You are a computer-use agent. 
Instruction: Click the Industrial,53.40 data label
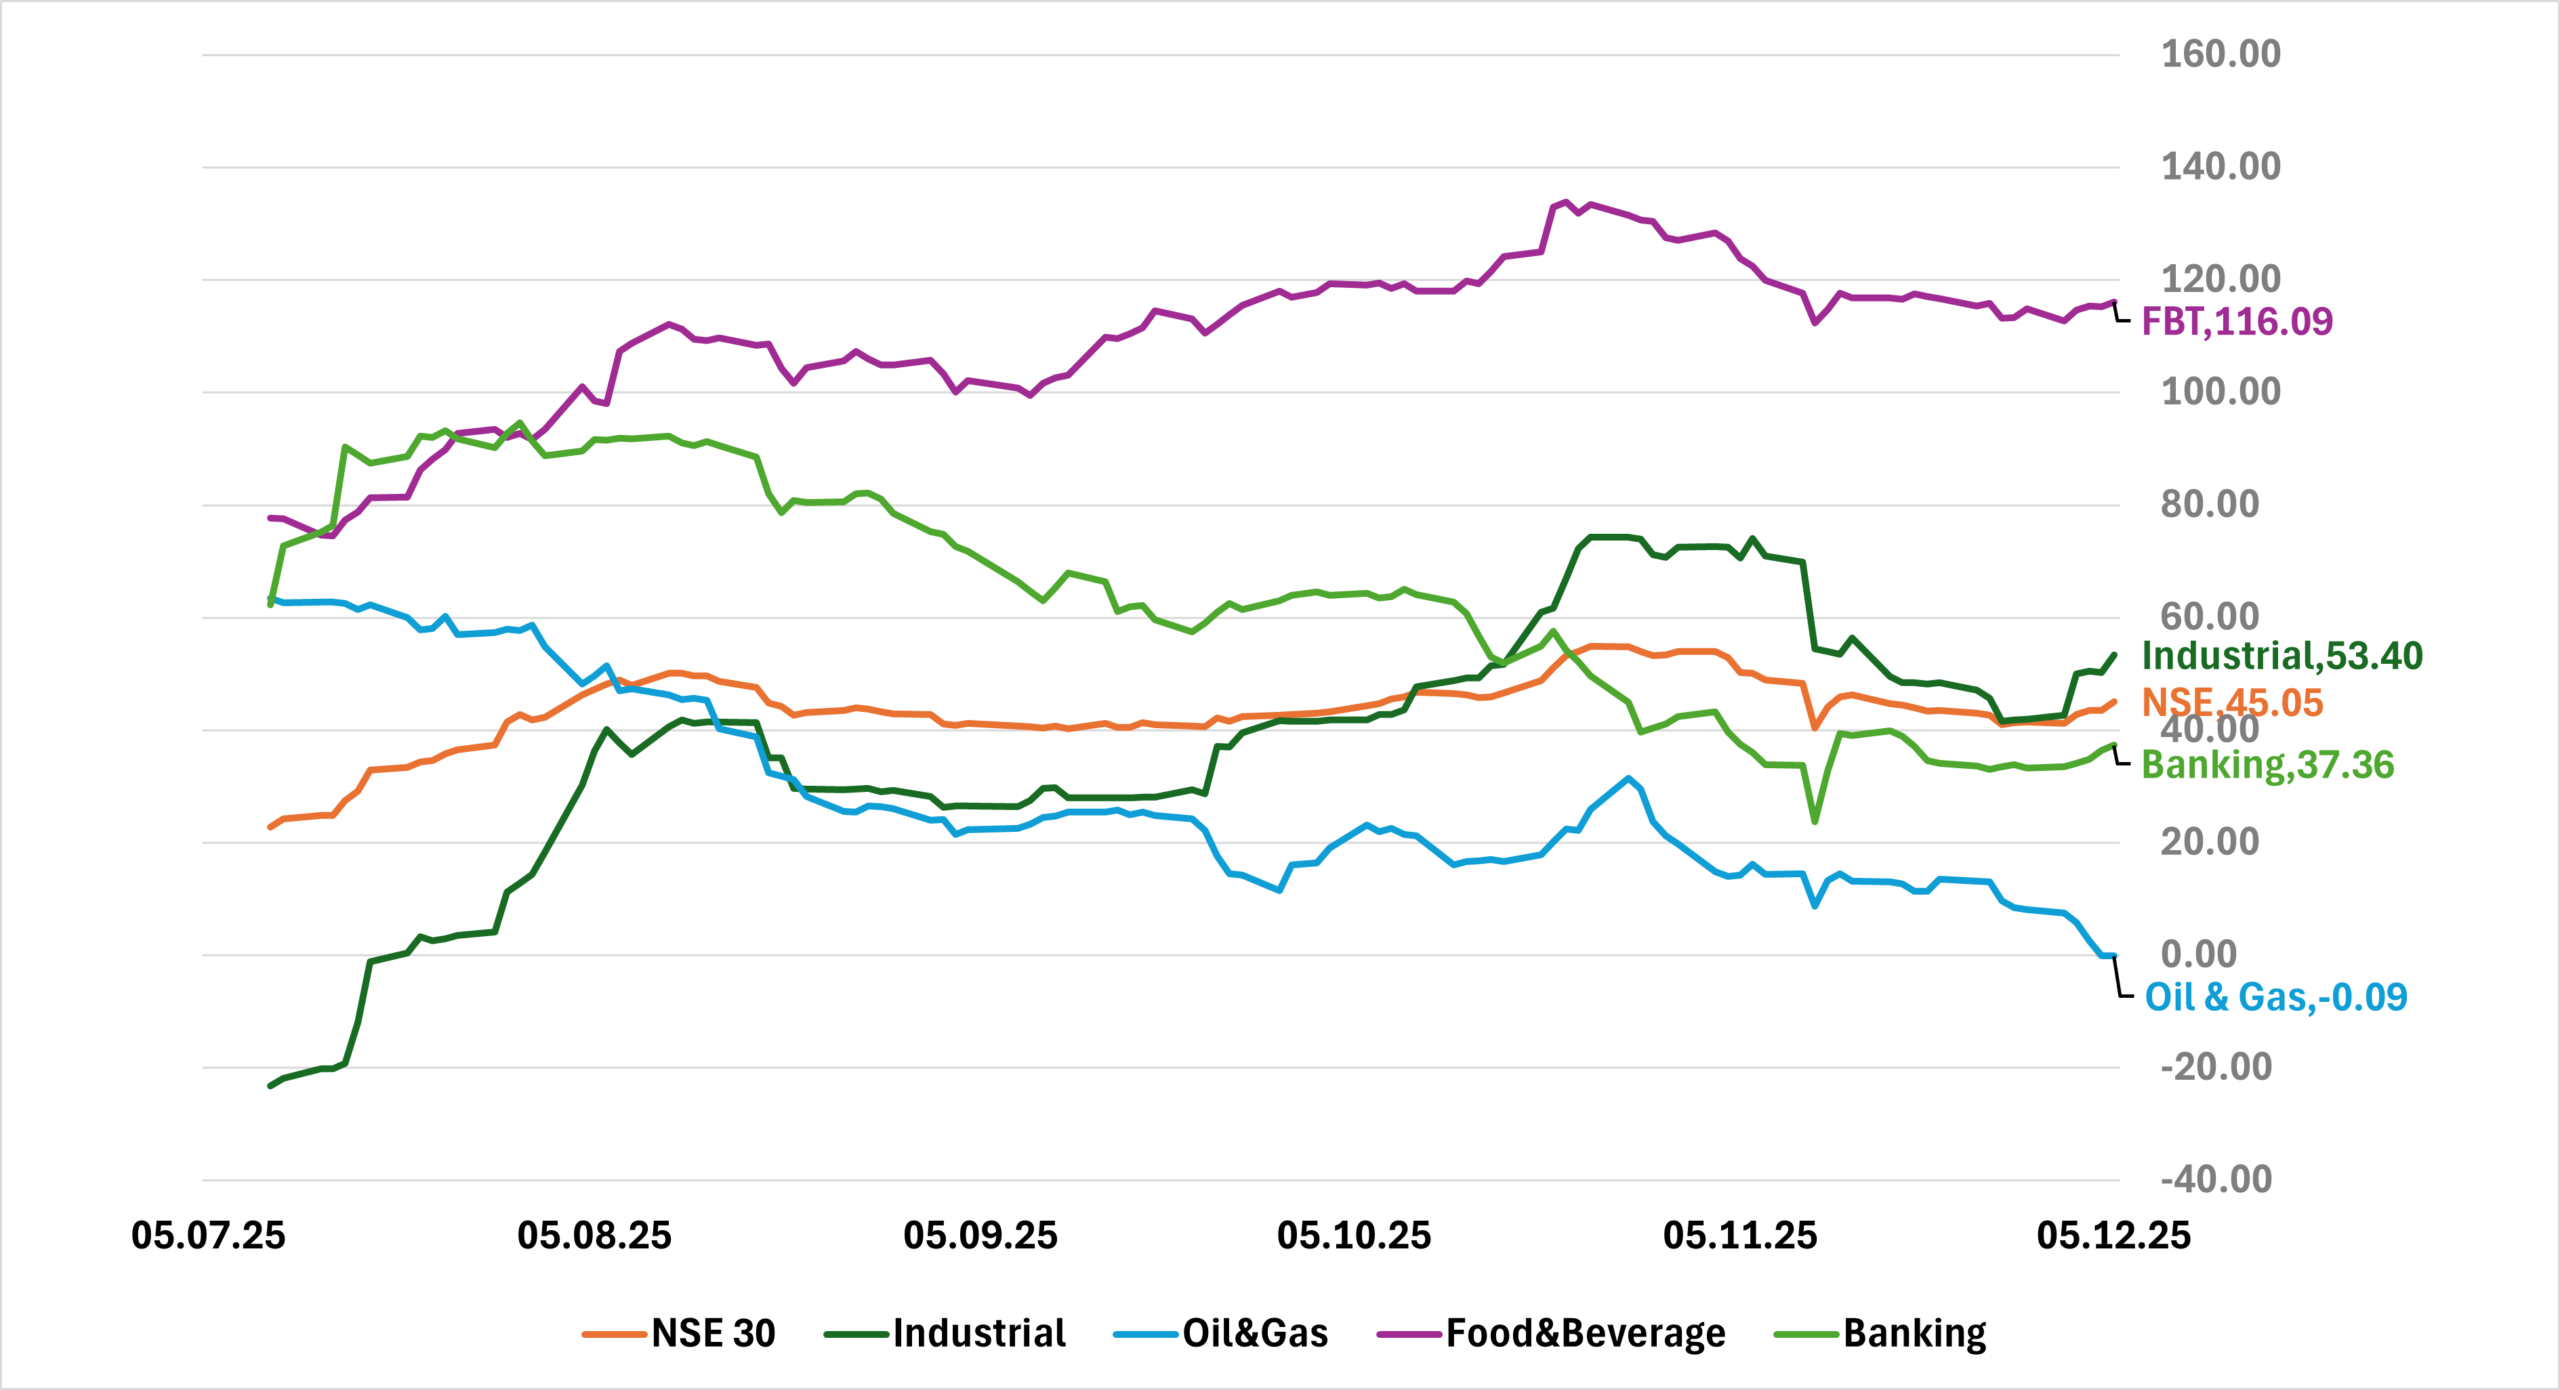point(2282,656)
